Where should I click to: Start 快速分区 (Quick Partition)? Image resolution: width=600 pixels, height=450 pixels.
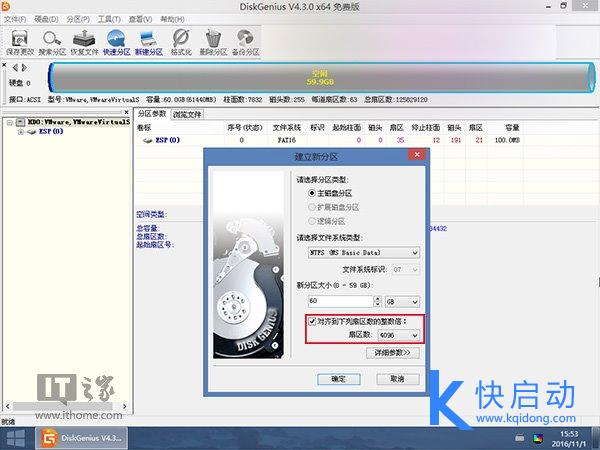116,42
